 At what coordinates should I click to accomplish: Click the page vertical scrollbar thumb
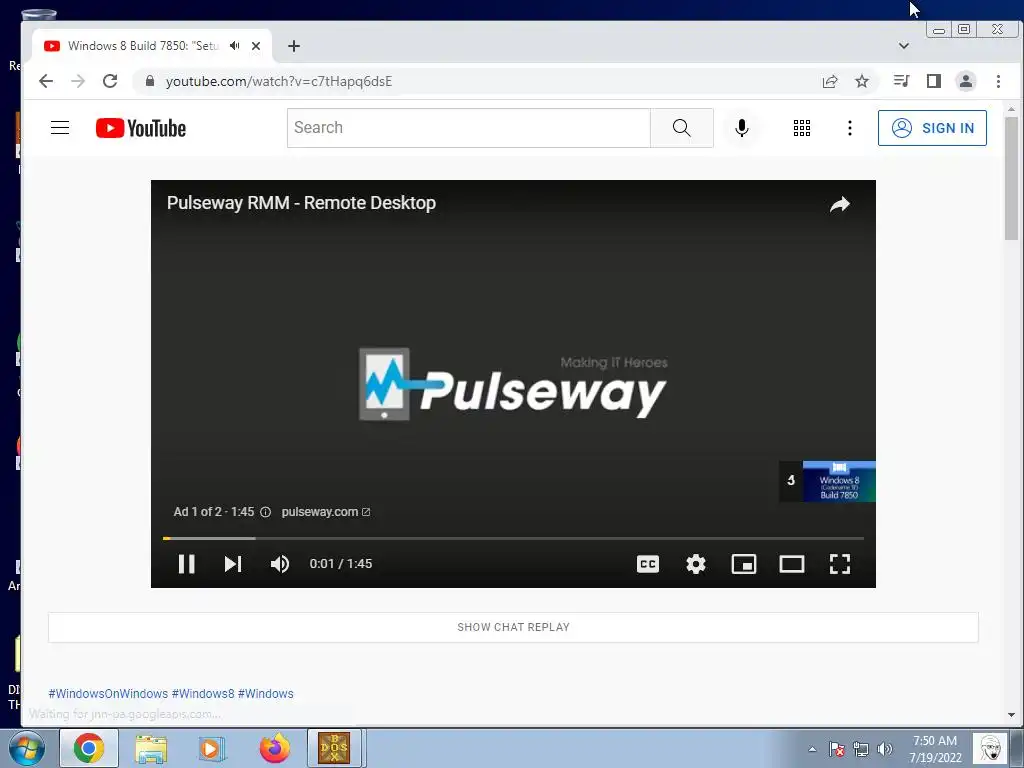pos(1011,178)
